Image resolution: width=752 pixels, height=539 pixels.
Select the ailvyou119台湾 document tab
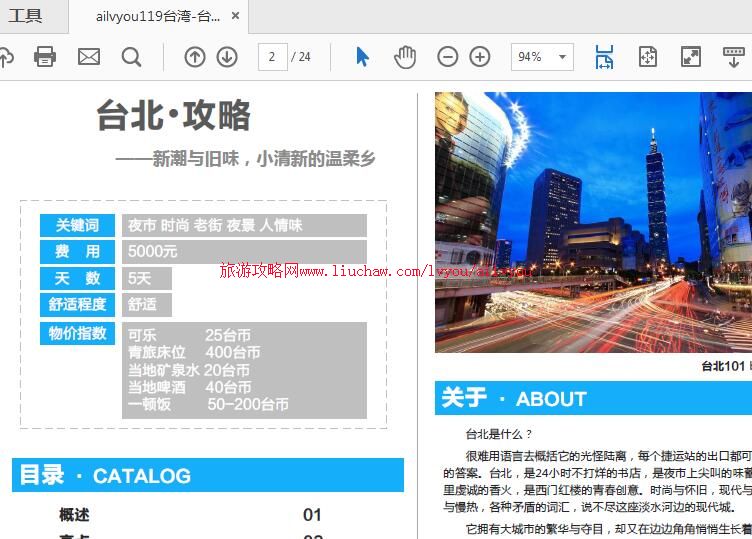157,17
